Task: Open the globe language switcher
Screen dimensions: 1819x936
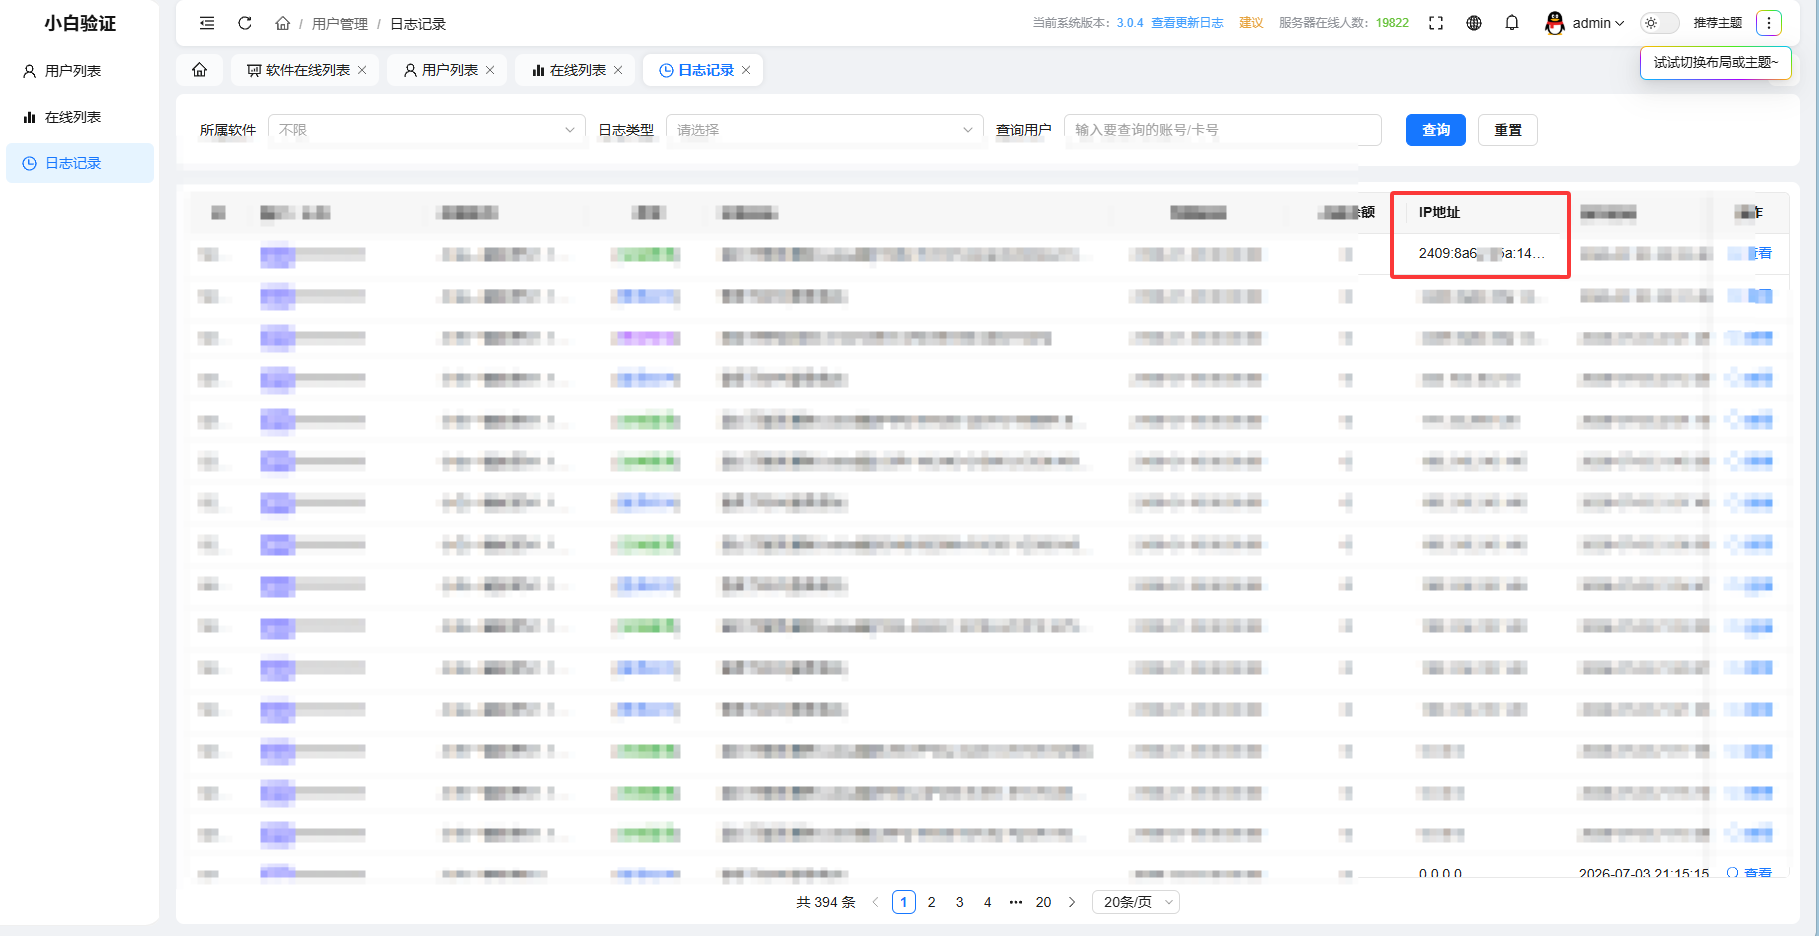Action: click(1474, 23)
